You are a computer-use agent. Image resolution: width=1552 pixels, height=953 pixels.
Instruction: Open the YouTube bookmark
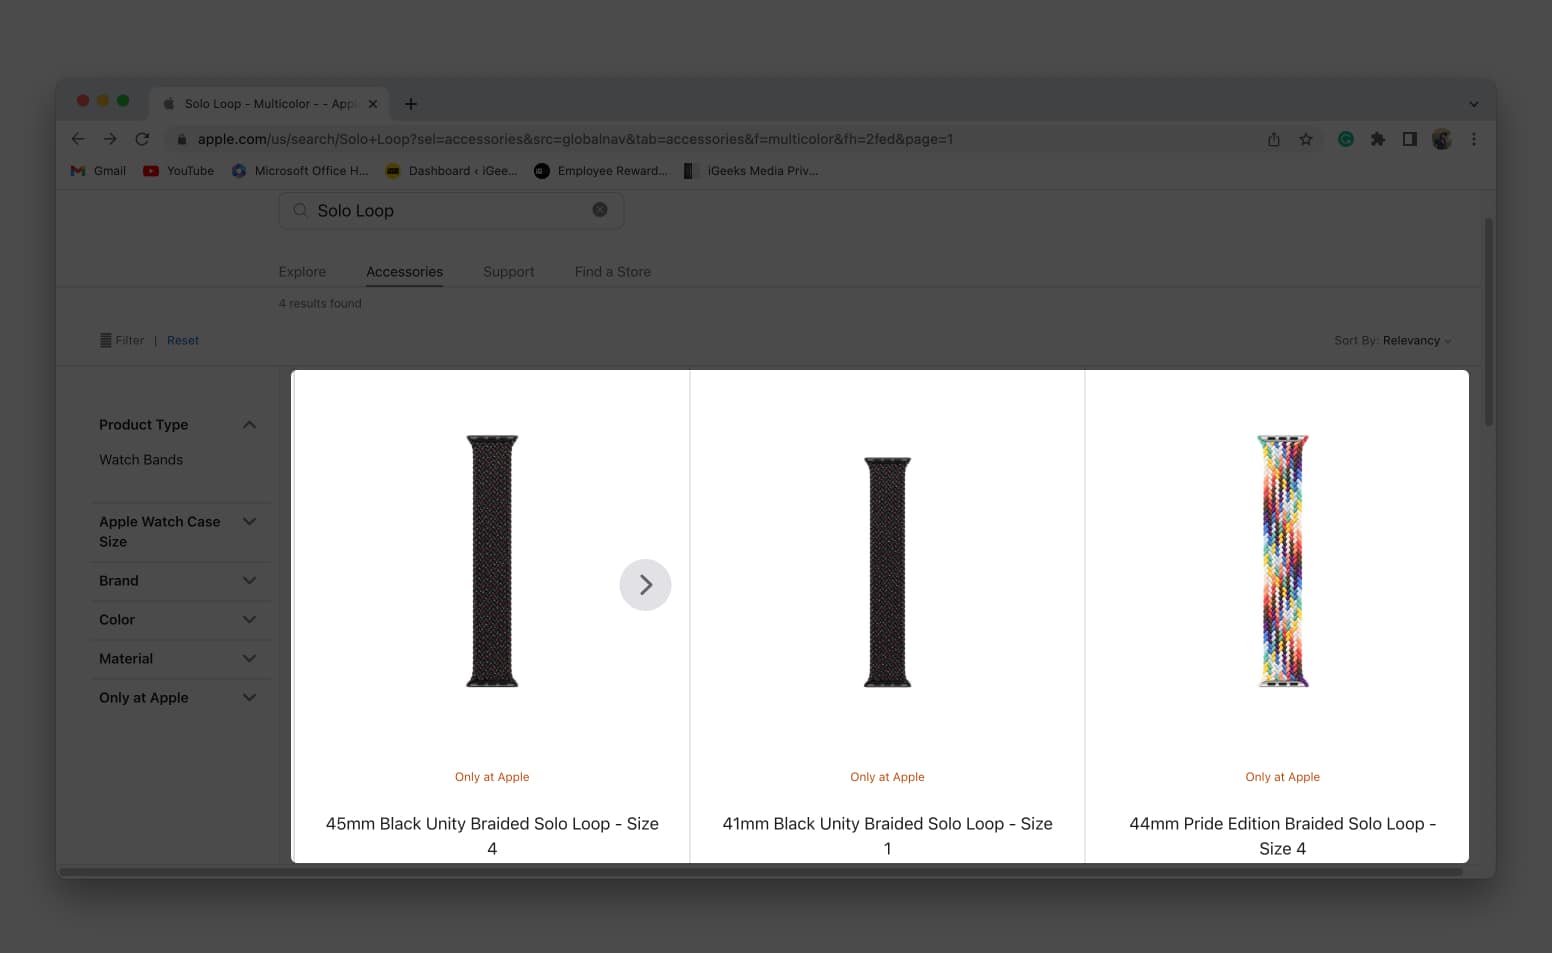click(178, 171)
